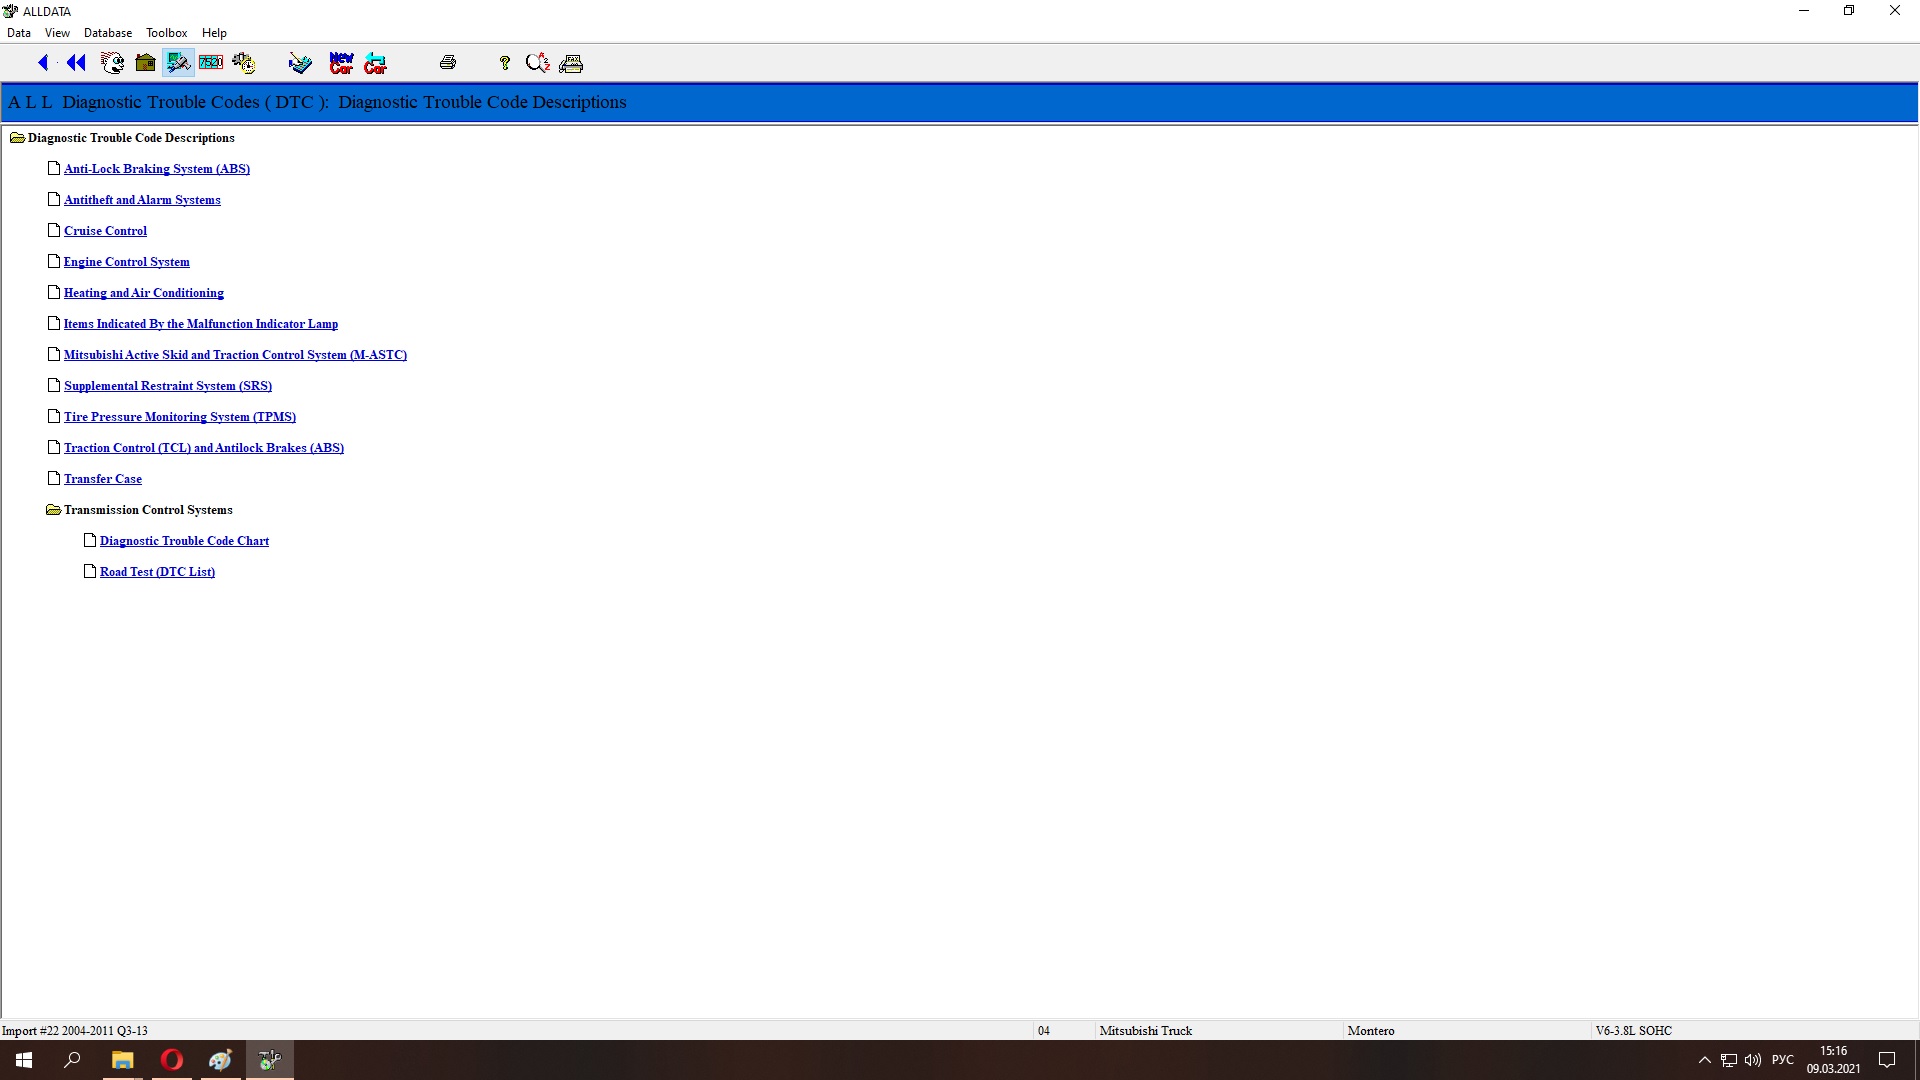Click the double blue back arrows

point(76,63)
